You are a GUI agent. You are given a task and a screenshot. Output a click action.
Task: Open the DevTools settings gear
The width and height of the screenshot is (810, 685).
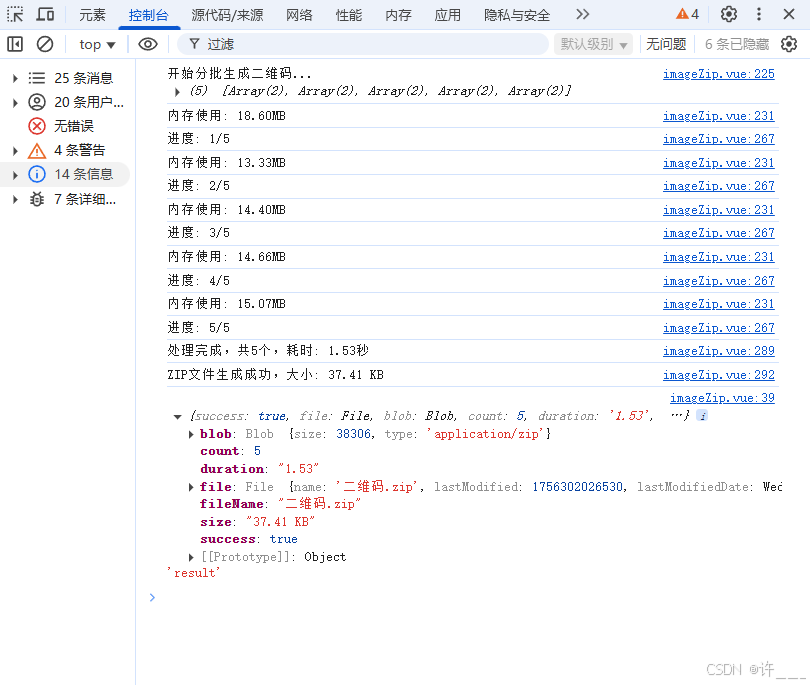point(729,14)
